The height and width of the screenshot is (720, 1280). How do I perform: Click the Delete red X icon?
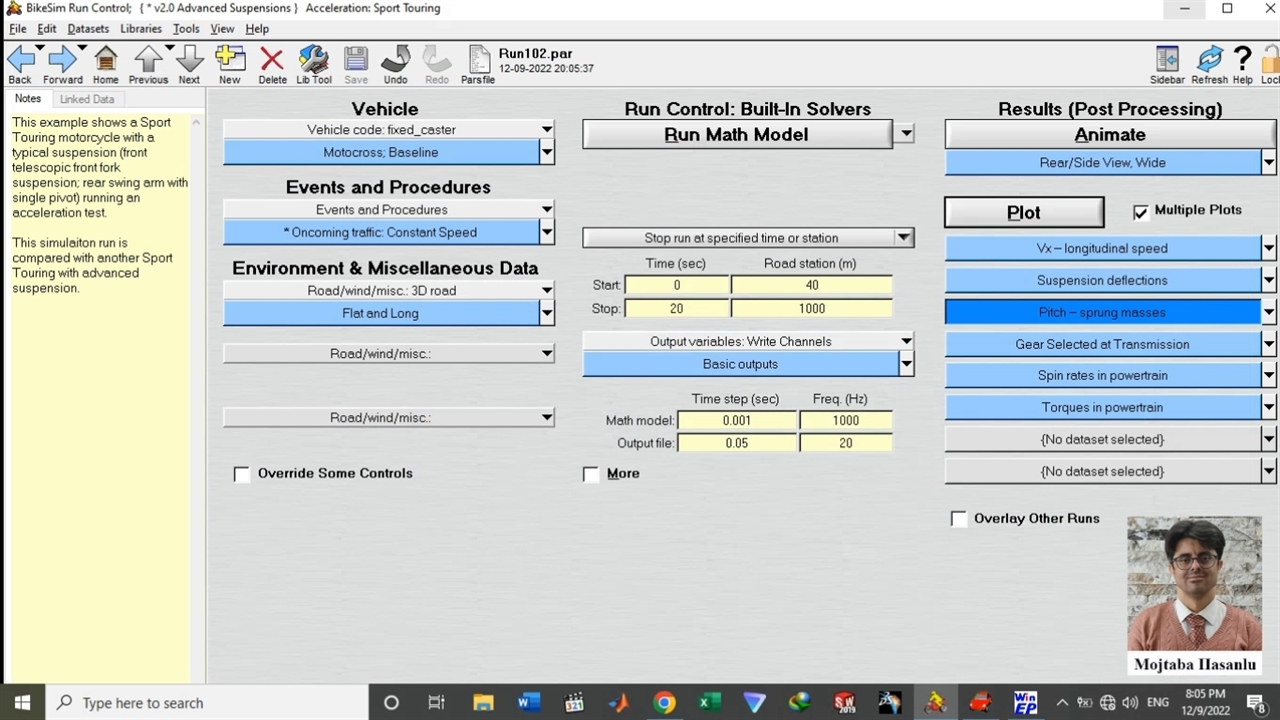(272, 60)
